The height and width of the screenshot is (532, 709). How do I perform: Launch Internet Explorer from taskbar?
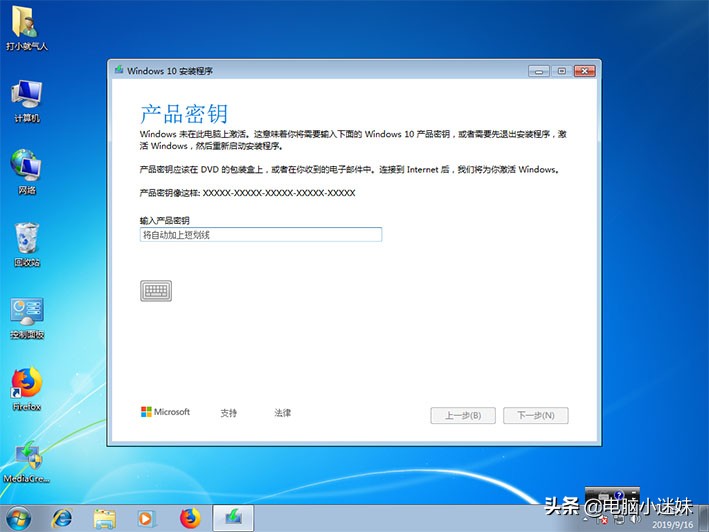tap(62, 518)
